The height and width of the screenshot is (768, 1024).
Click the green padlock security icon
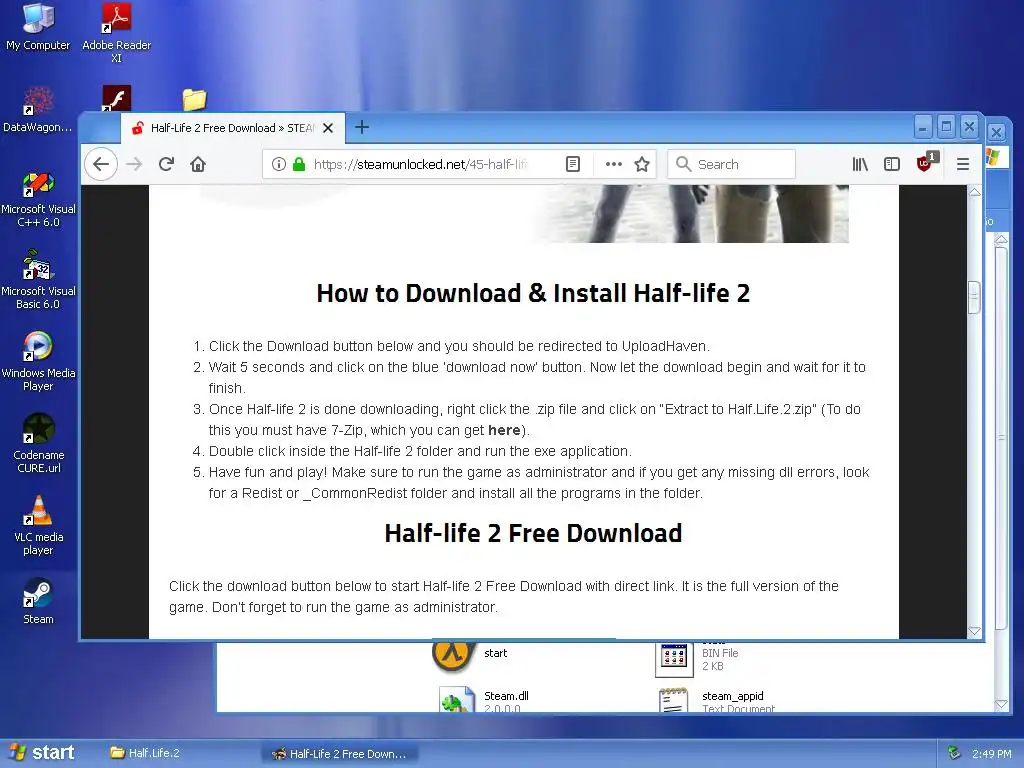click(x=299, y=164)
